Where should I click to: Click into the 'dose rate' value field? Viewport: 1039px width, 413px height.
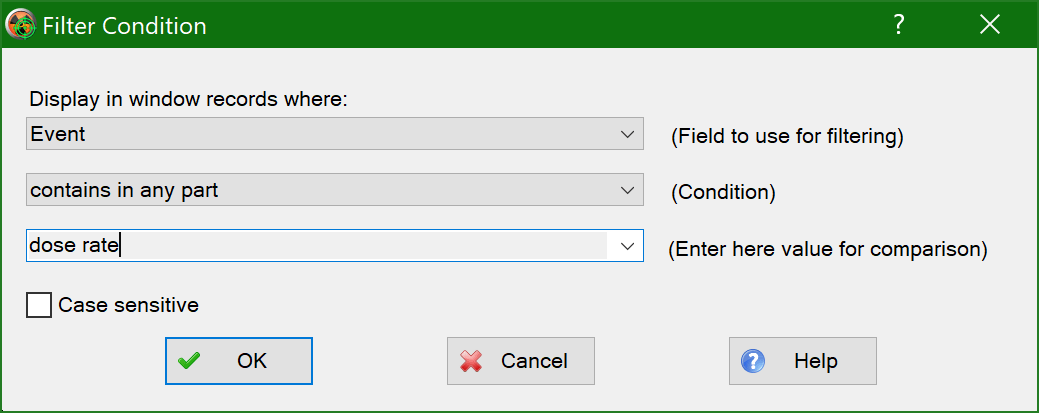pos(317,246)
